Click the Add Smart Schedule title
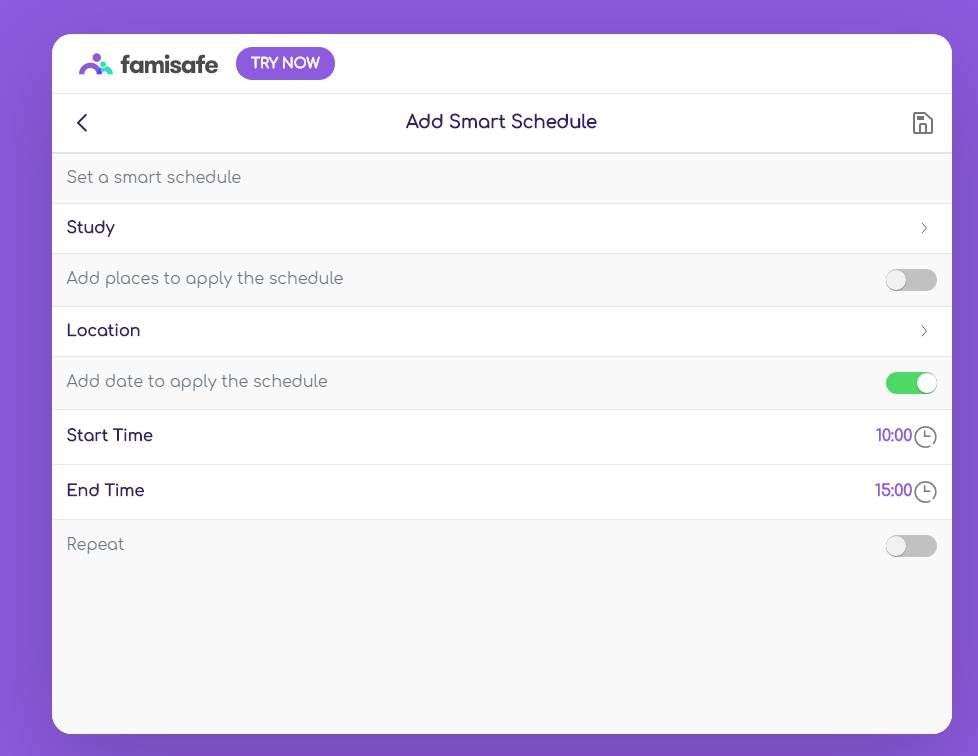Image resolution: width=978 pixels, height=756 pixels. click(x=501, y=122)
